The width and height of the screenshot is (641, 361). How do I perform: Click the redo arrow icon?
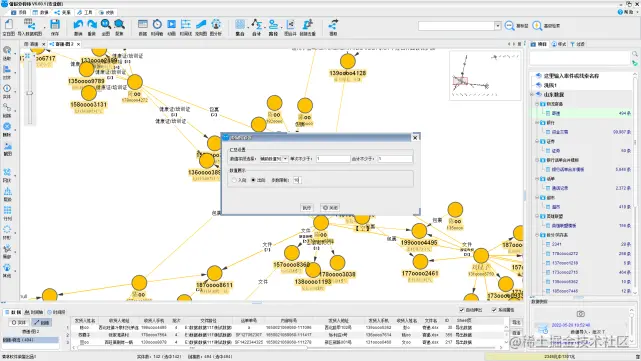point(92,25)
